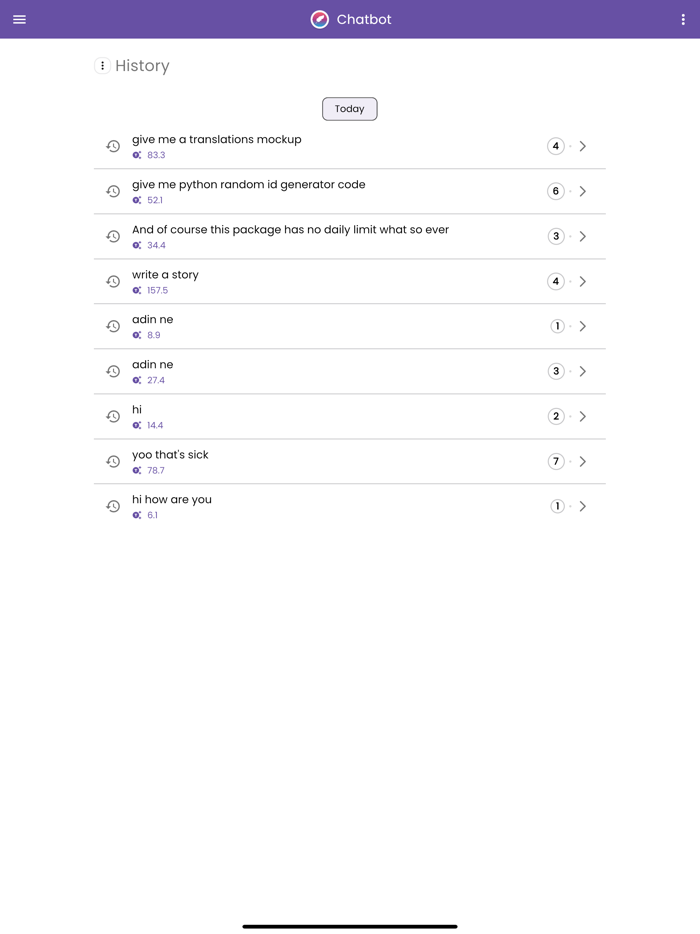
Task: Open the 'write a story' conversation chevron
Action: click(x=583, y=282)
